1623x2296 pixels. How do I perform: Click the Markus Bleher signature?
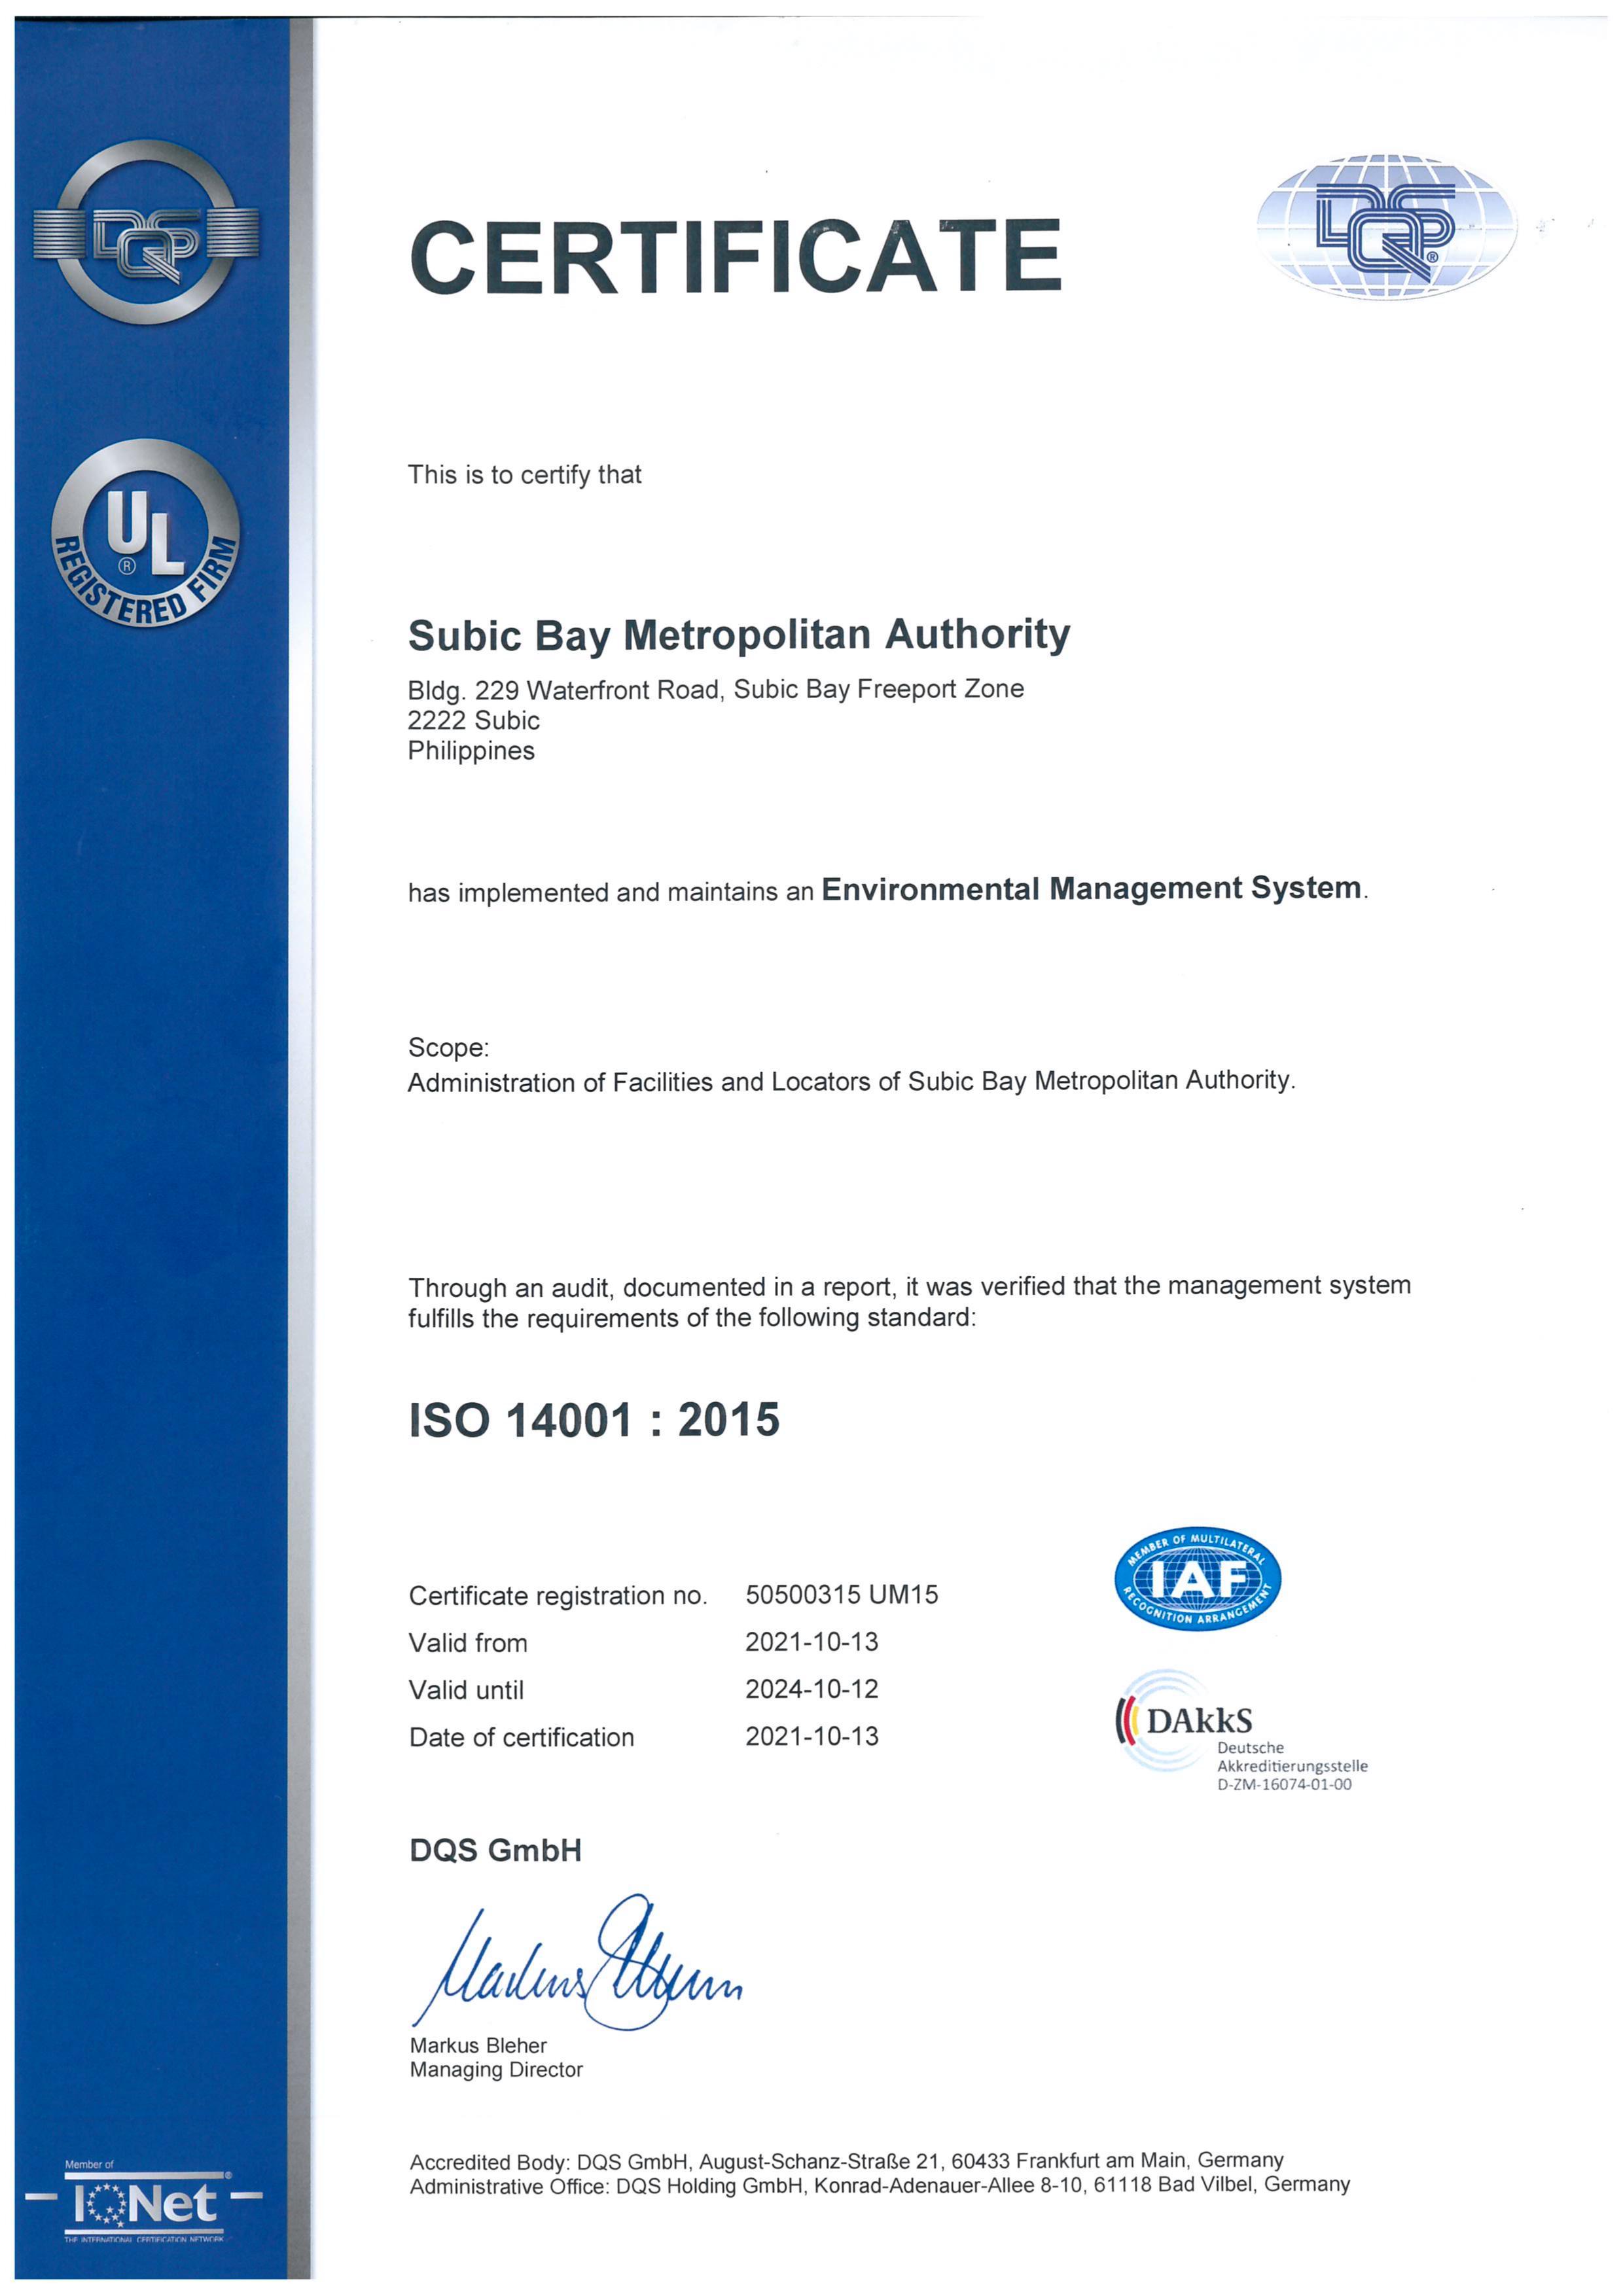577,1961
